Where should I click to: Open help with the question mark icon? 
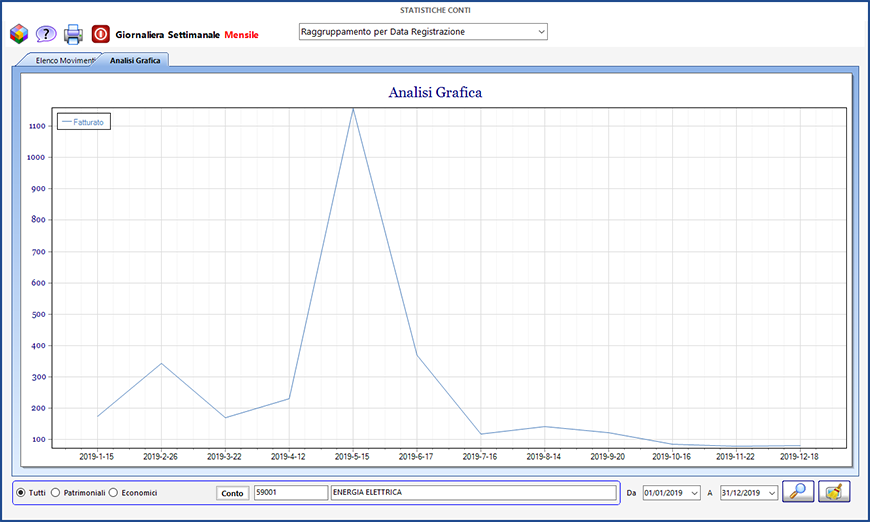[x=46, y=34]
